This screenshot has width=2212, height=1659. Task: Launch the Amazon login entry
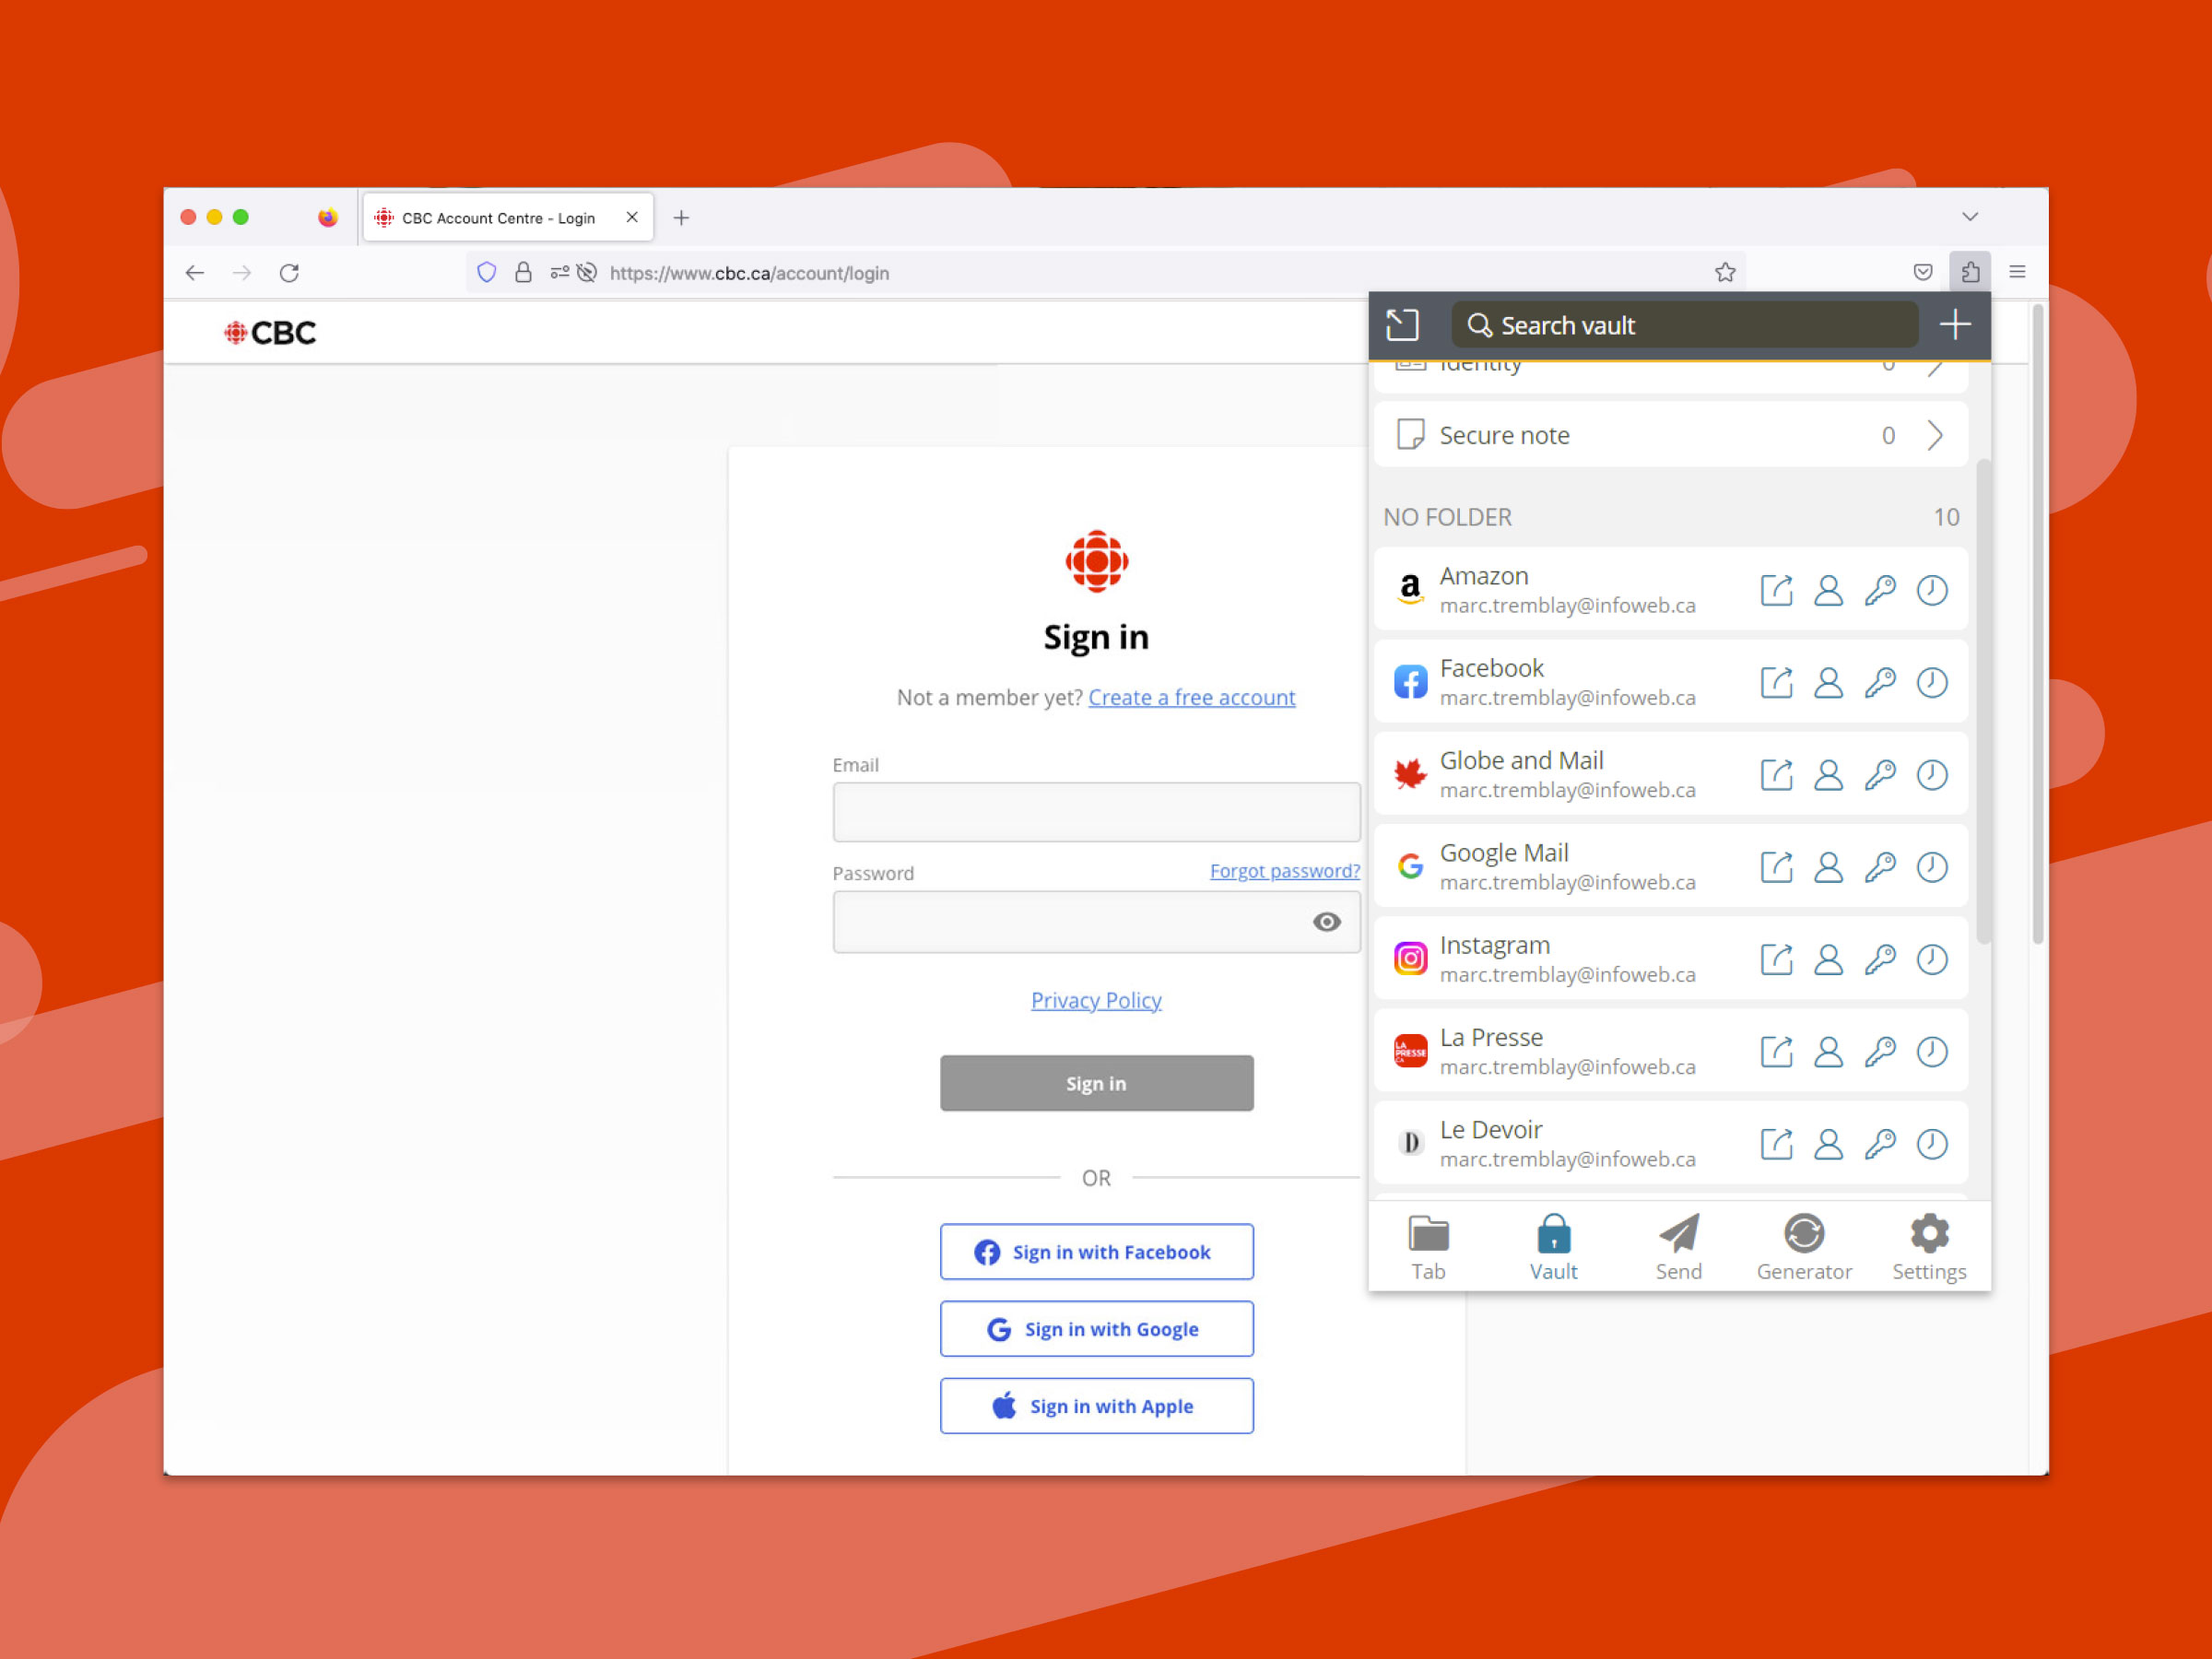coord(1776,590)
